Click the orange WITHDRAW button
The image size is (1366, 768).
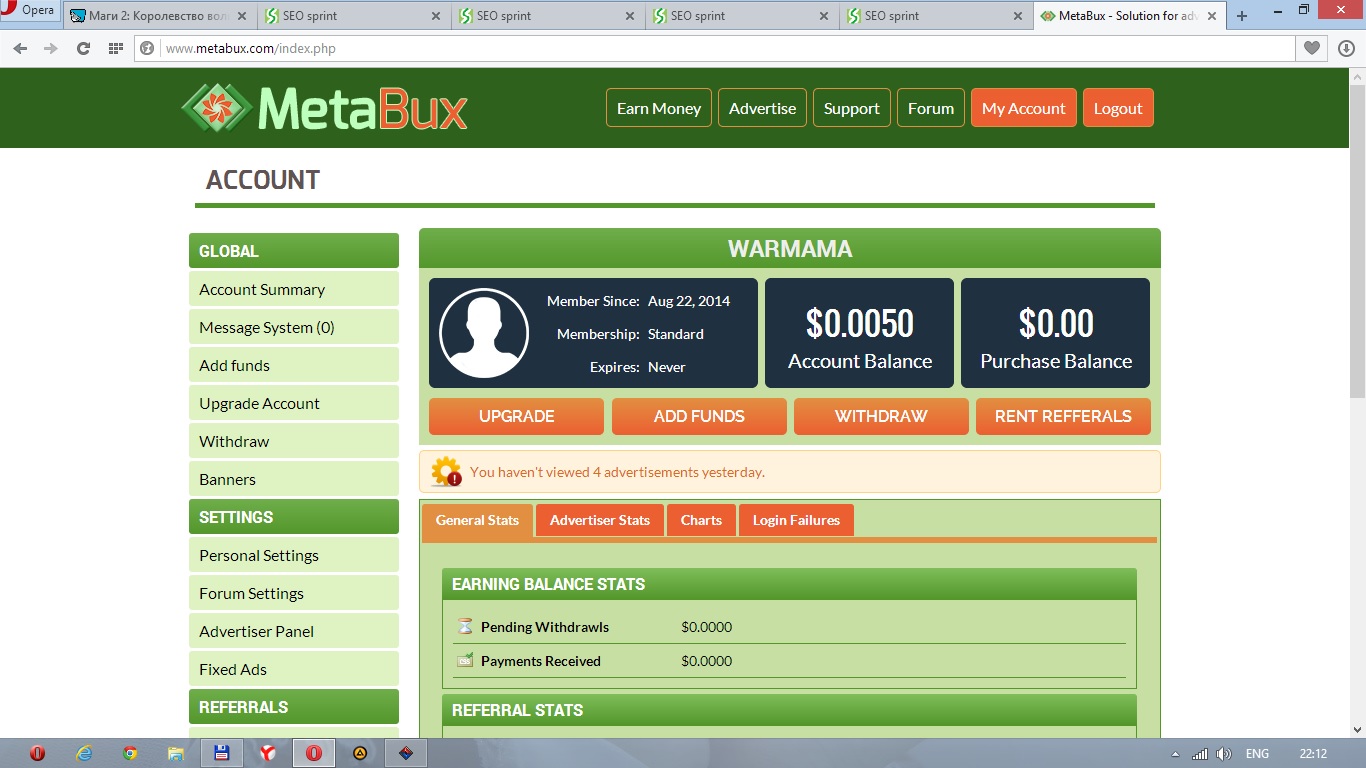point(881,416)
